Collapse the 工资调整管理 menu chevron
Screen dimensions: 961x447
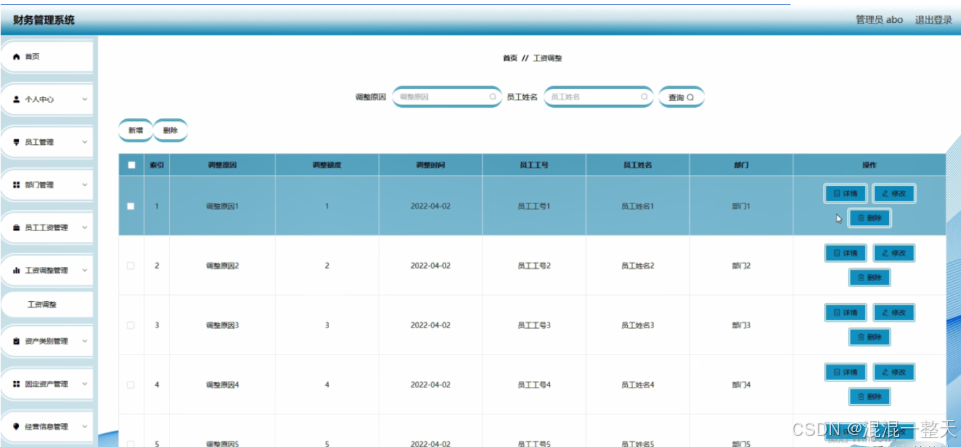coord(85,270)
